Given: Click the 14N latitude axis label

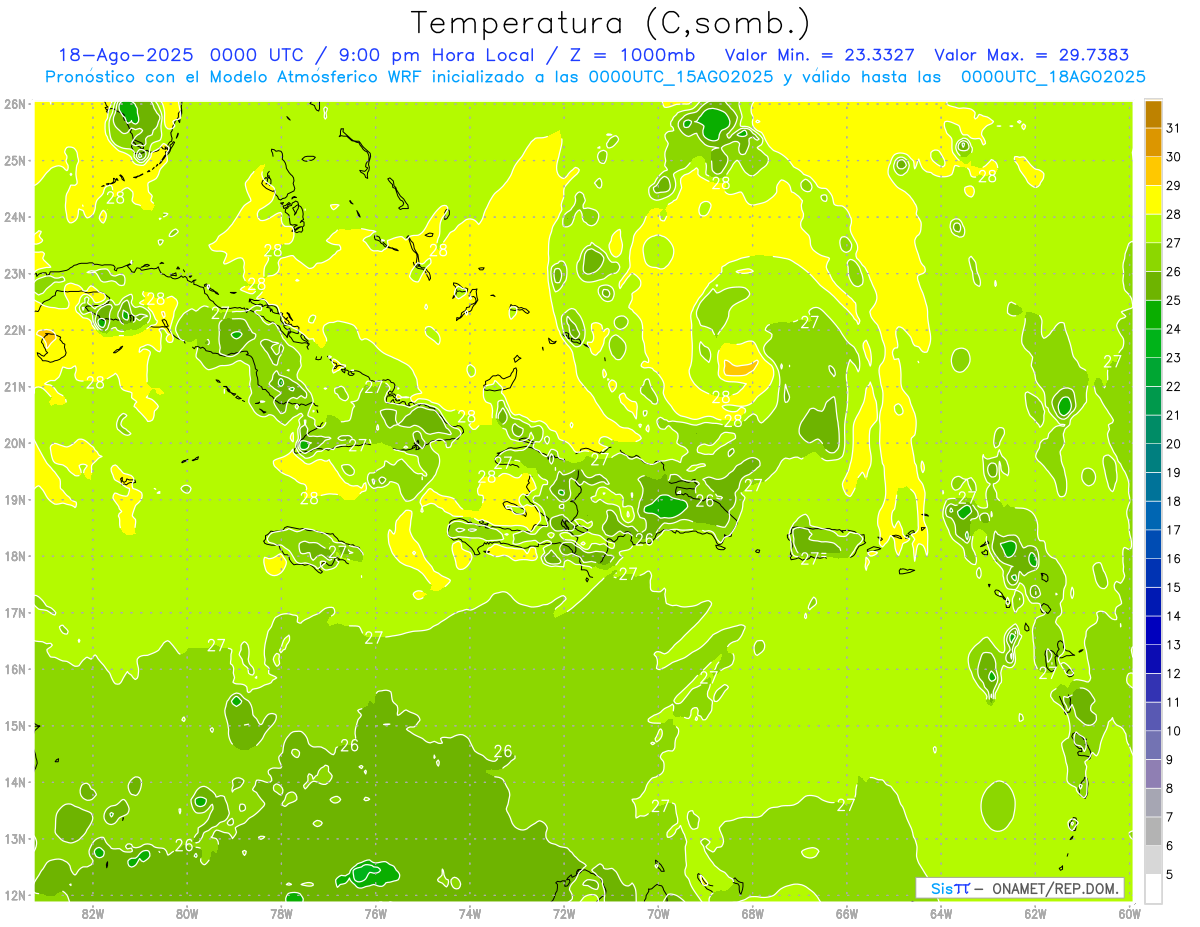Looking at the screenshot, I should [14, 782].
